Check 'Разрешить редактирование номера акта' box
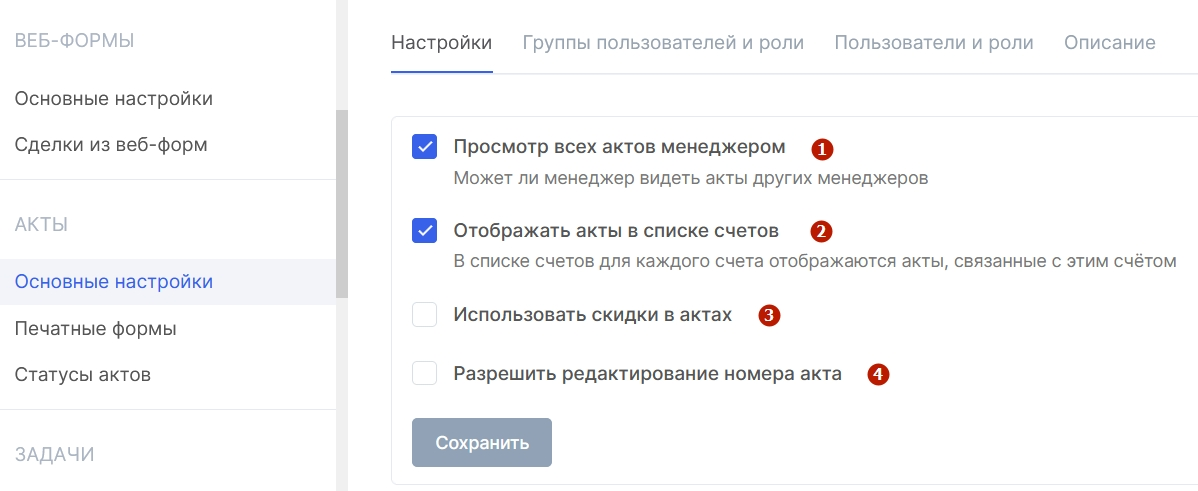The height and width of the screenshot is (491, 1198). tap(424, 374)
